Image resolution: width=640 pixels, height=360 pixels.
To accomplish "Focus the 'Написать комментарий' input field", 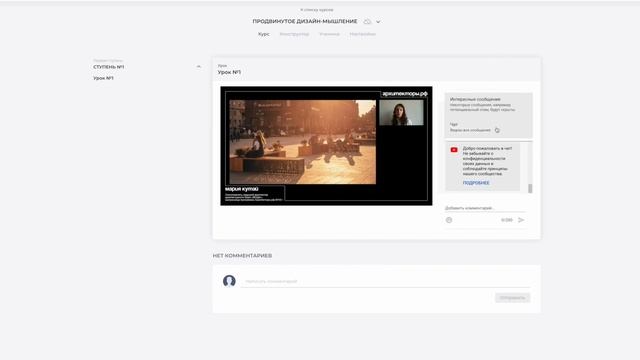I will (385, 281).
